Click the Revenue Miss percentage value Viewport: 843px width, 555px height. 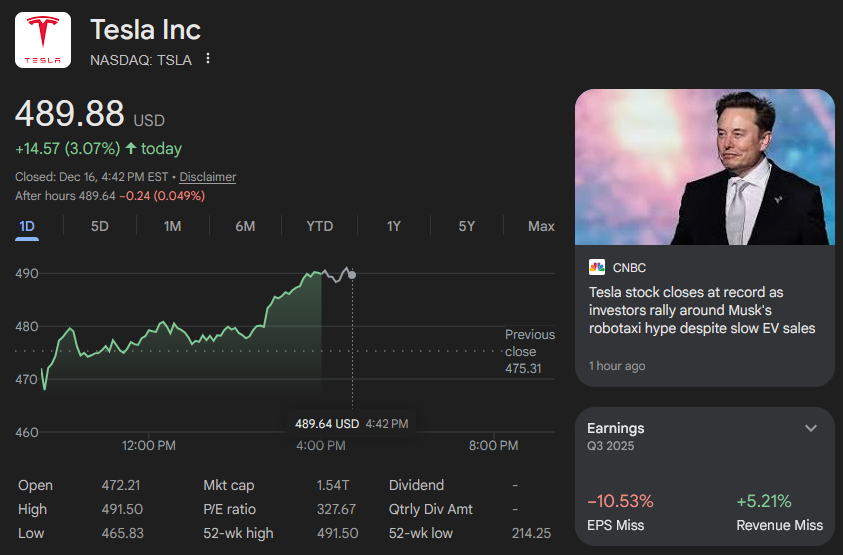(x=763, y=501)
